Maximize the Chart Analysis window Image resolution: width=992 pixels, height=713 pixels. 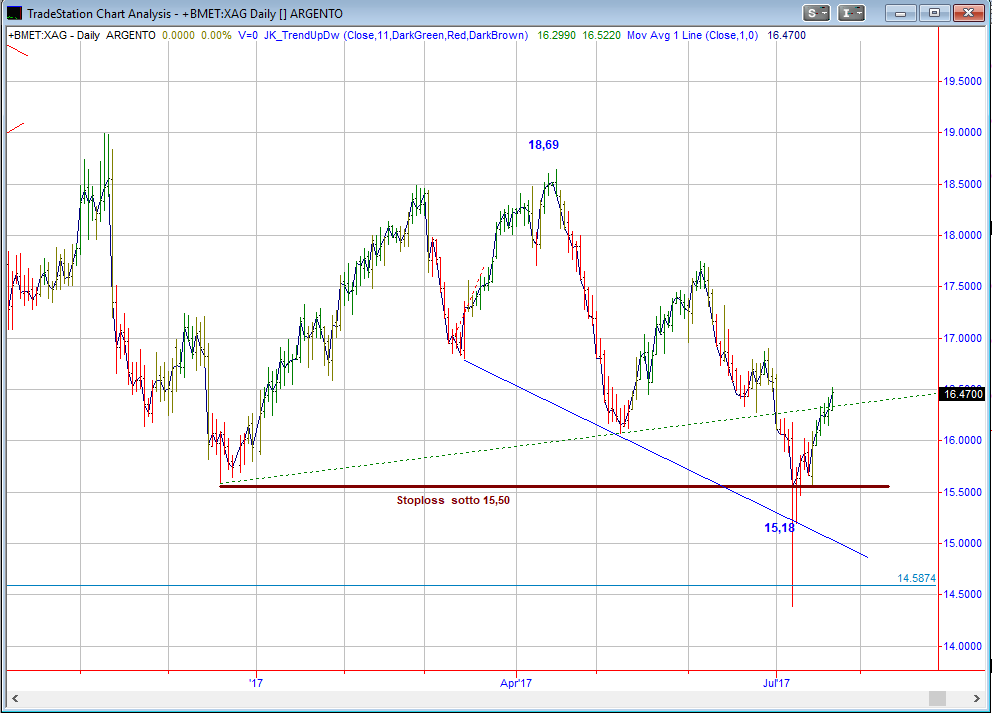point(934,13)
